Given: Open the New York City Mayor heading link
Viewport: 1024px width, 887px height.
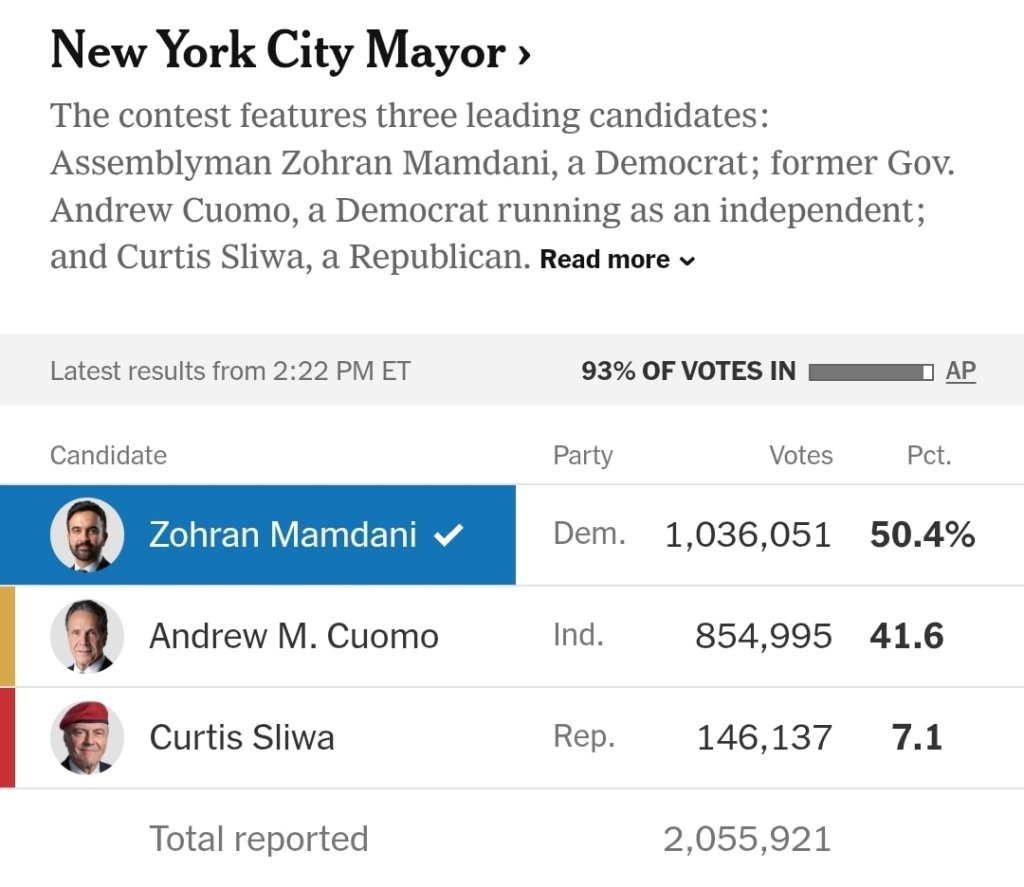Looking at the screenshot, I should [278, 51].
